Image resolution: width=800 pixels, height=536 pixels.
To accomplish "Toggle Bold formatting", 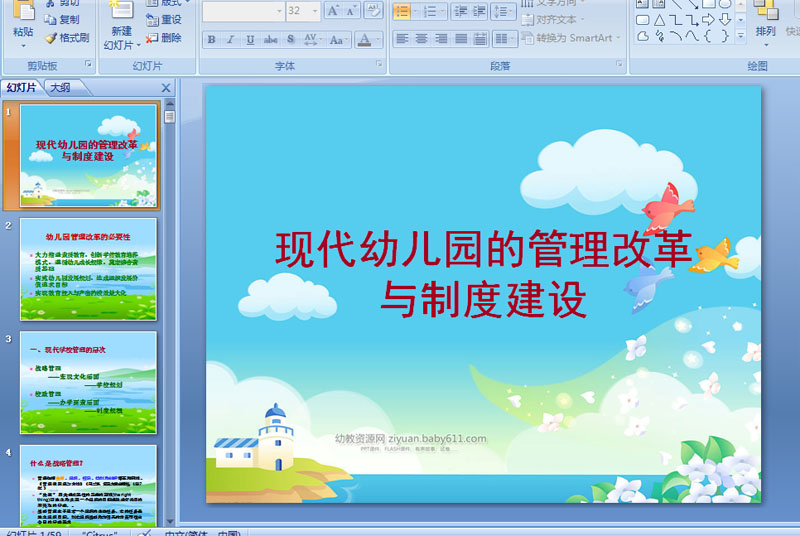I will tap(212, 39).
